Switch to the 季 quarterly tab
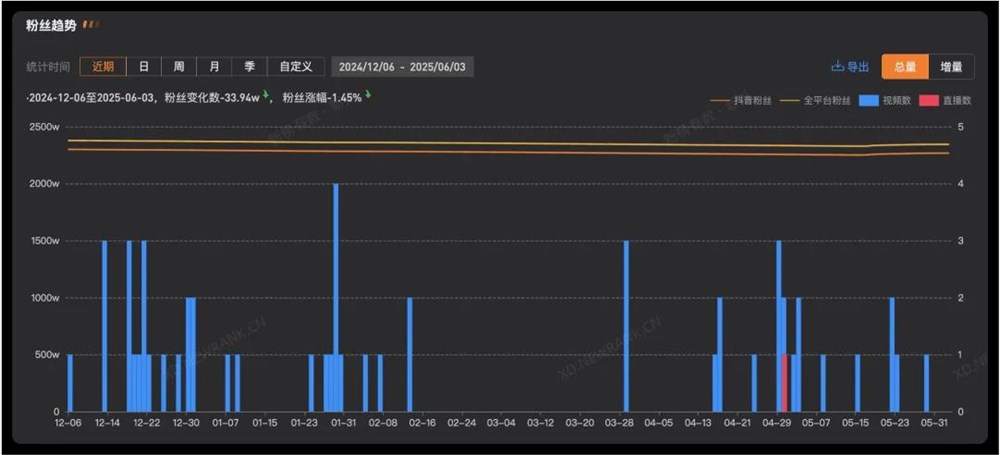Image resolution: width=1000 pixels, height=455 pixels. point(250,66)
